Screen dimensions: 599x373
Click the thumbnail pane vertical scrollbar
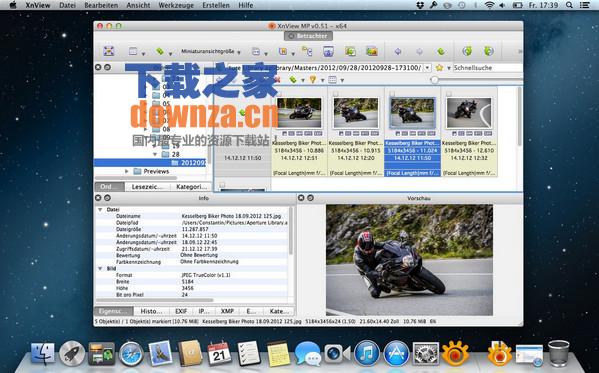point(519,117)
